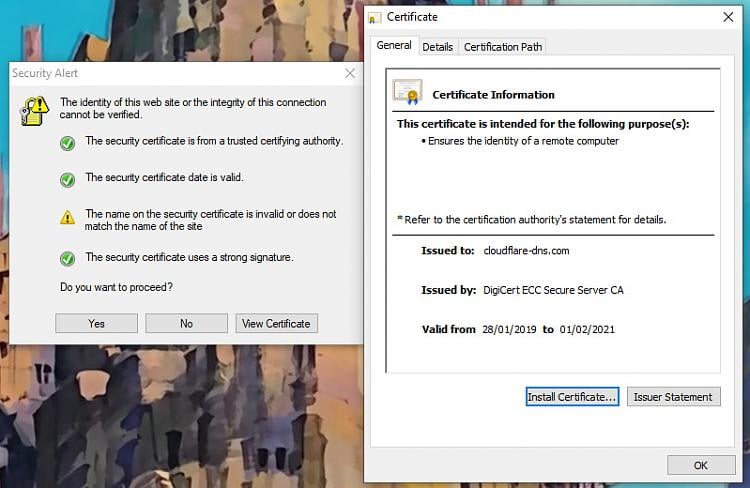Click the DigiCert ECC Secure Server CA text

[553, 291]
